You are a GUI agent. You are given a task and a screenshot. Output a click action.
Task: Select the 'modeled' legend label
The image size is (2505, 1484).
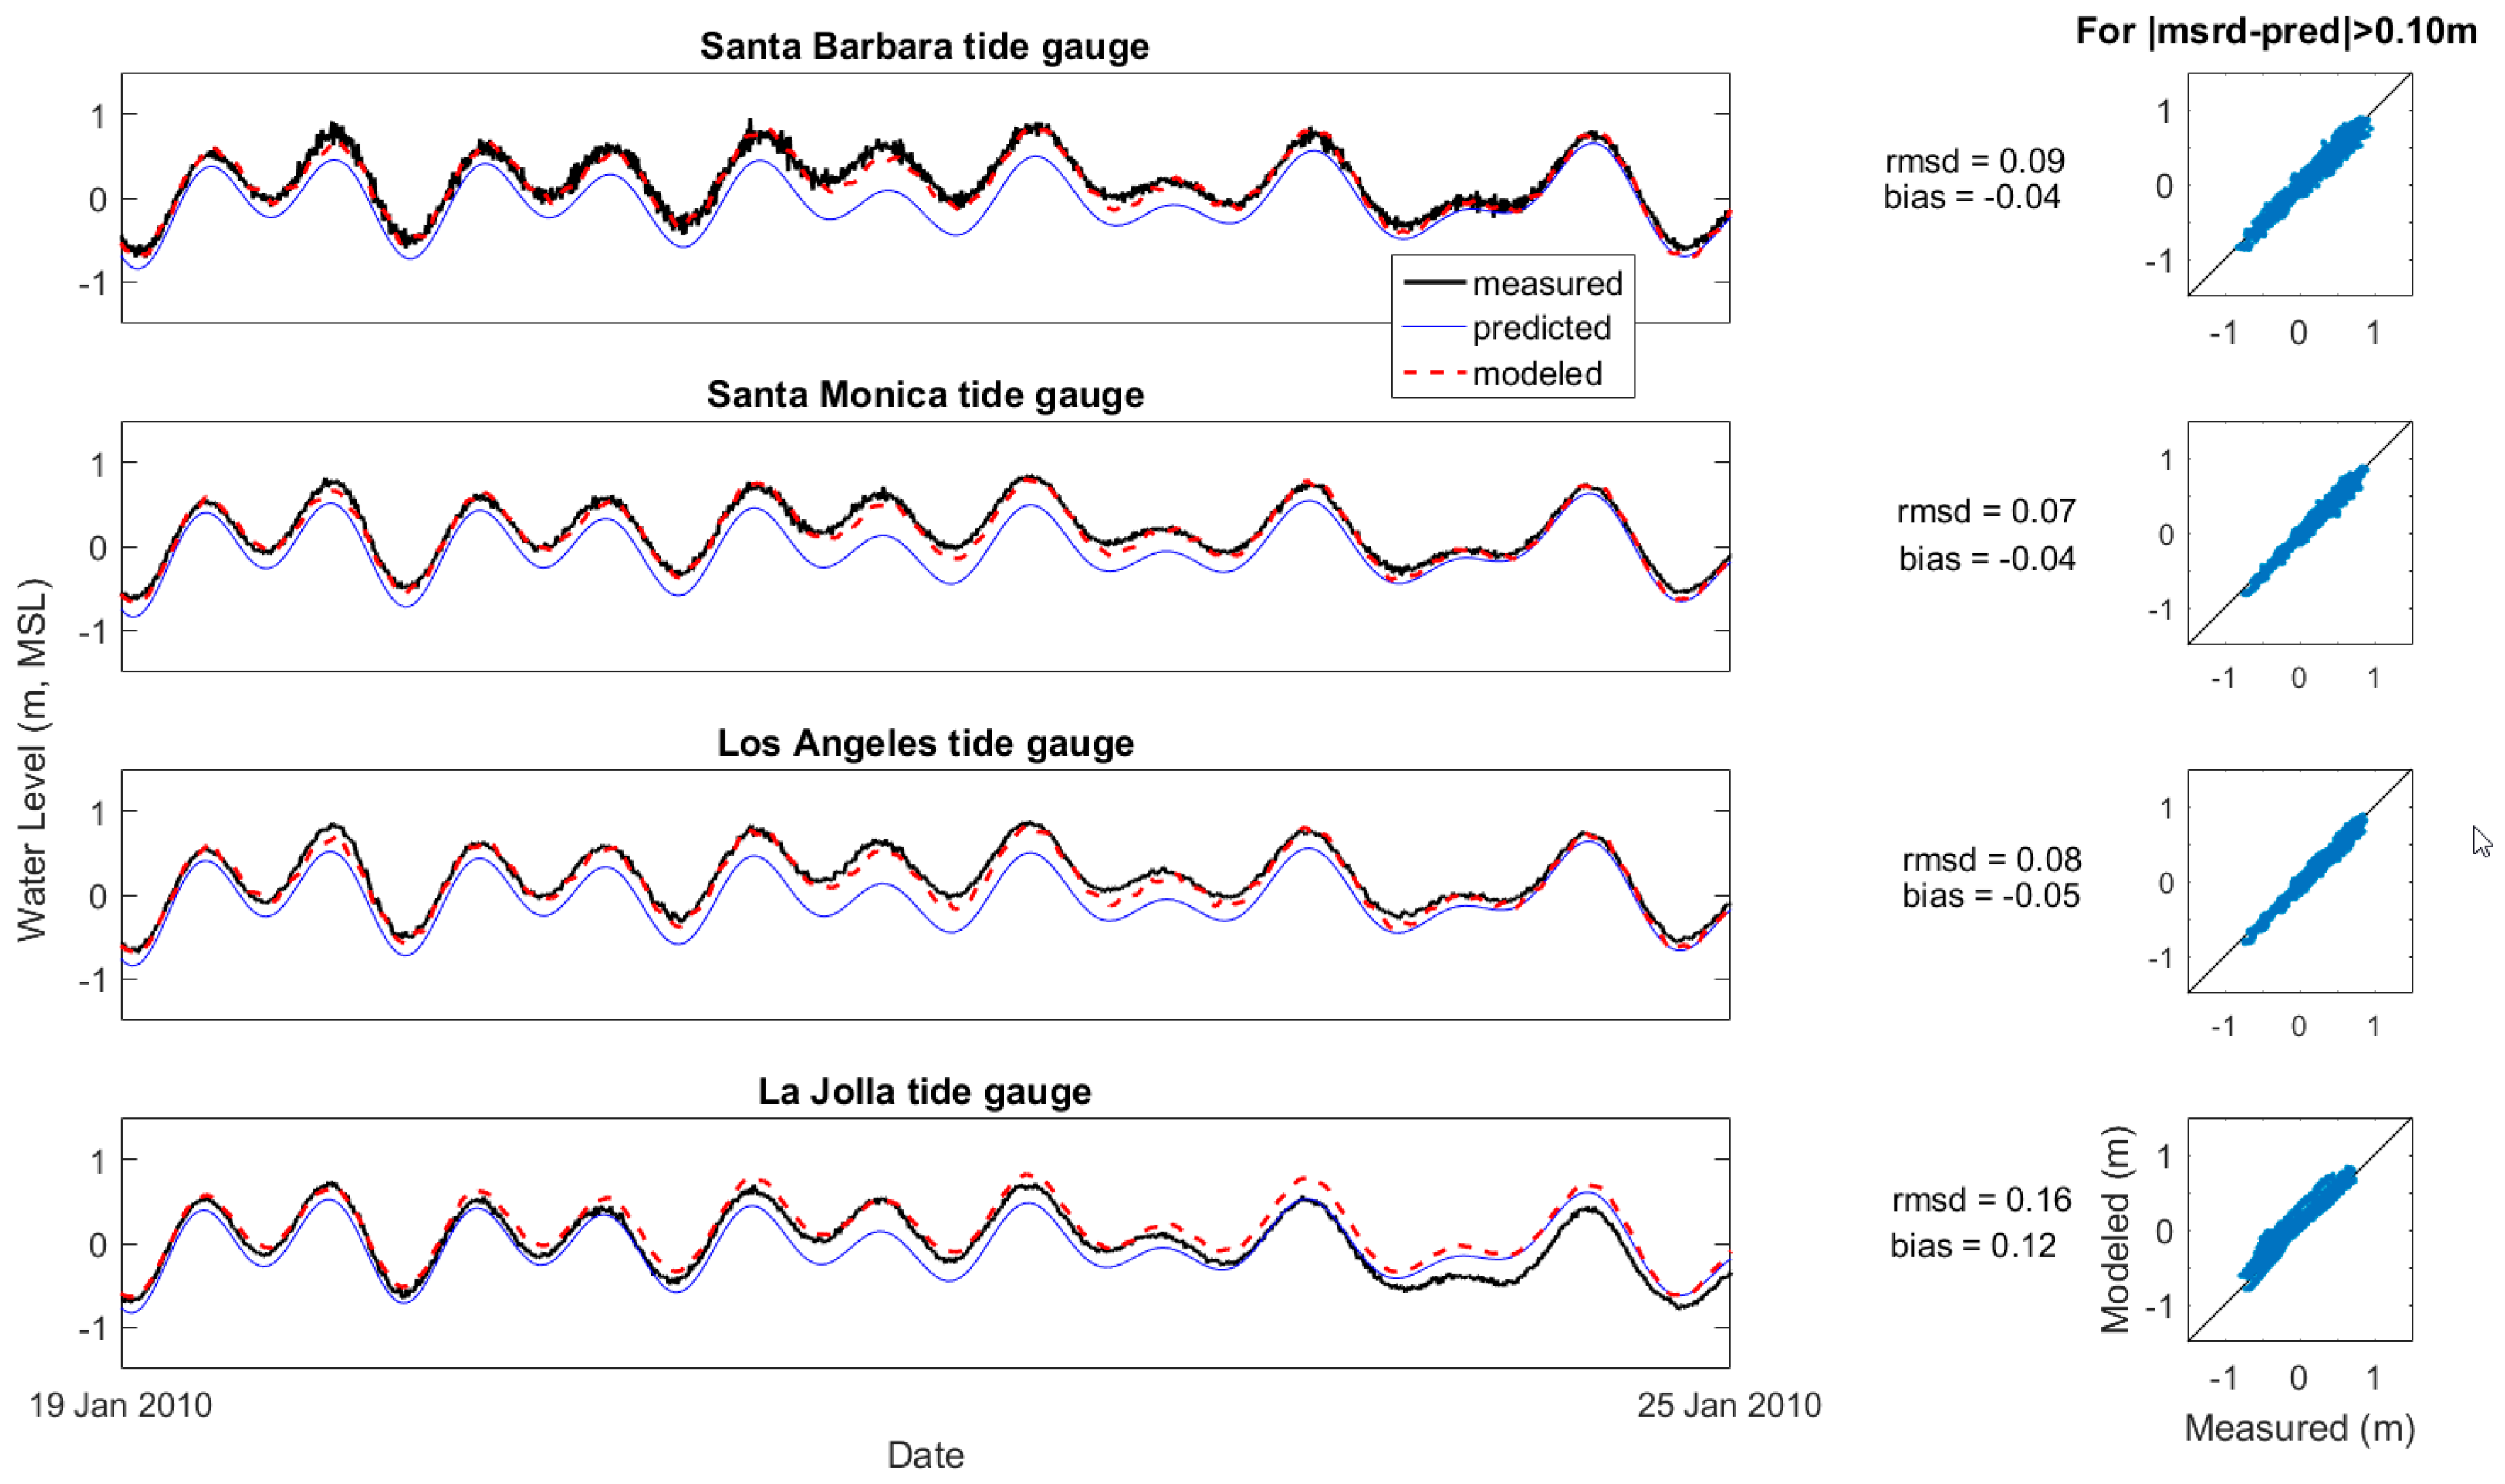point(1537,374)
